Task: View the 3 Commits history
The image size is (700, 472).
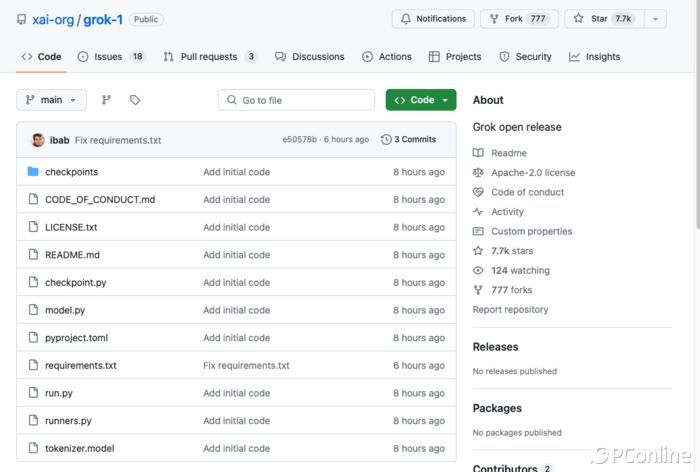Action: [408, 139]
